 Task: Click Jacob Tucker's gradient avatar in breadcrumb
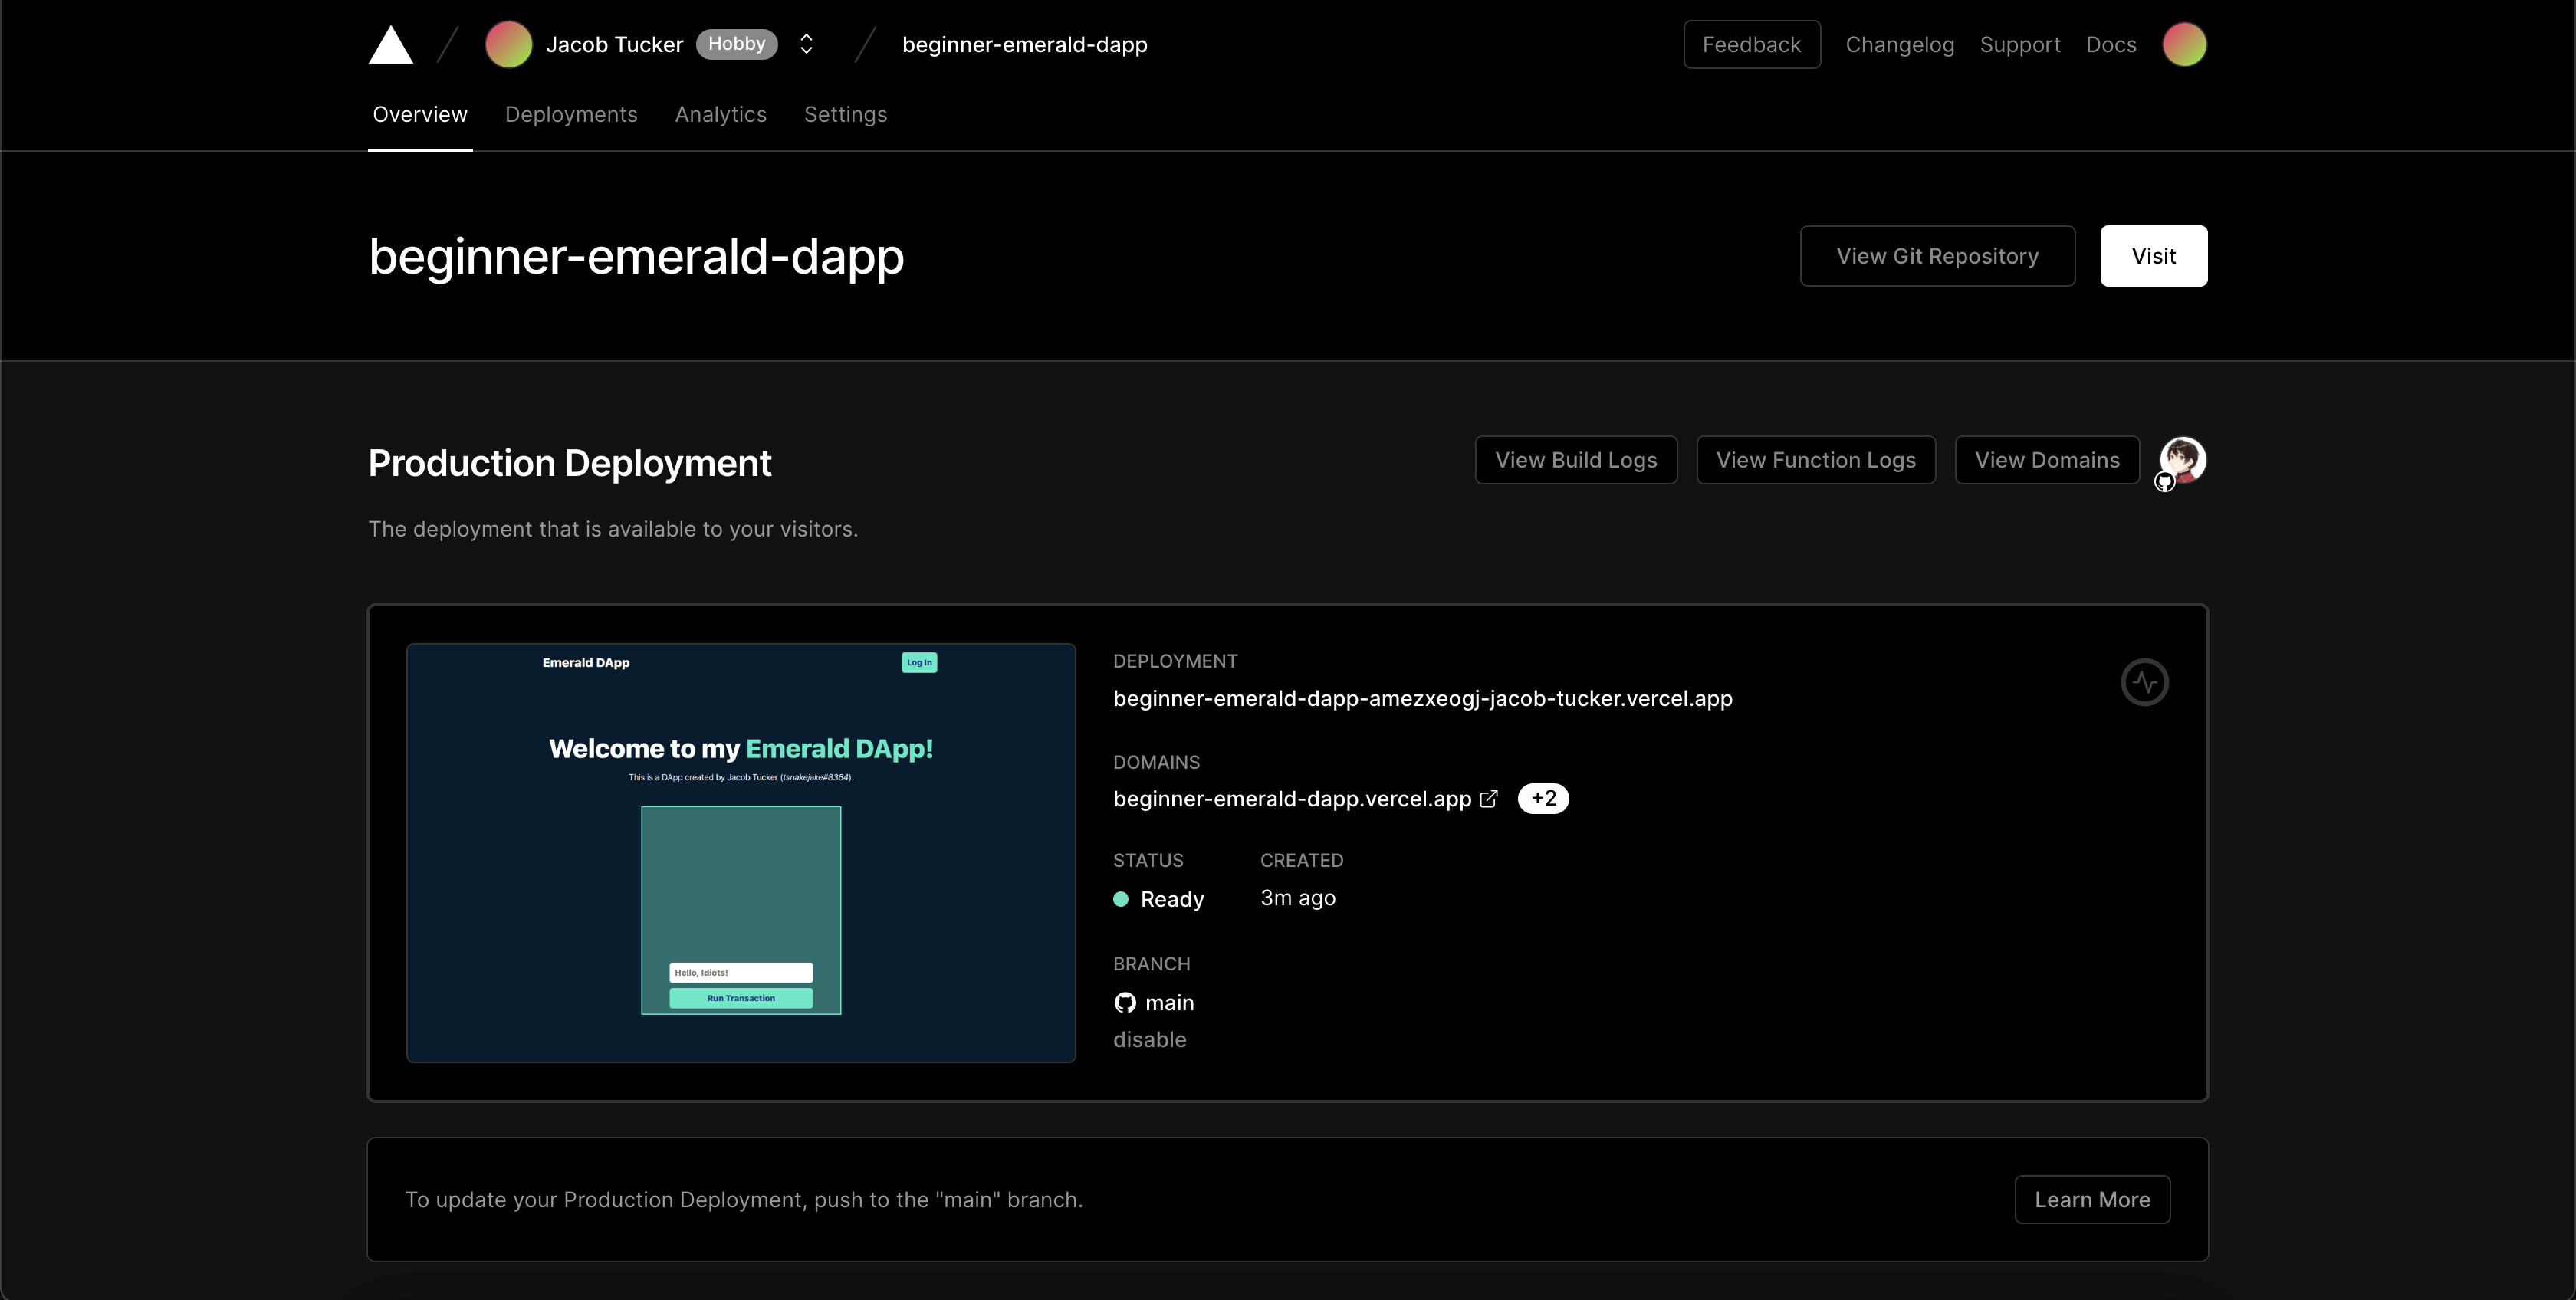pos(508,45)
